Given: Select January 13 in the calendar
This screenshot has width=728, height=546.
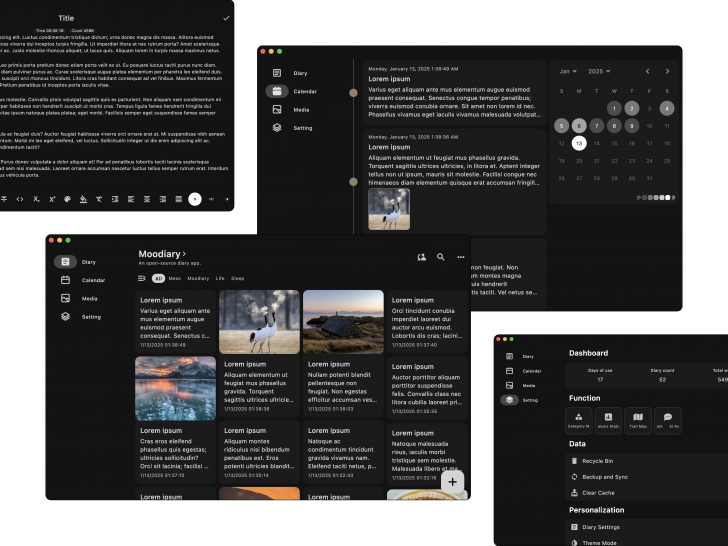Looking at the screenshot, I should click(x=579, y=143).
